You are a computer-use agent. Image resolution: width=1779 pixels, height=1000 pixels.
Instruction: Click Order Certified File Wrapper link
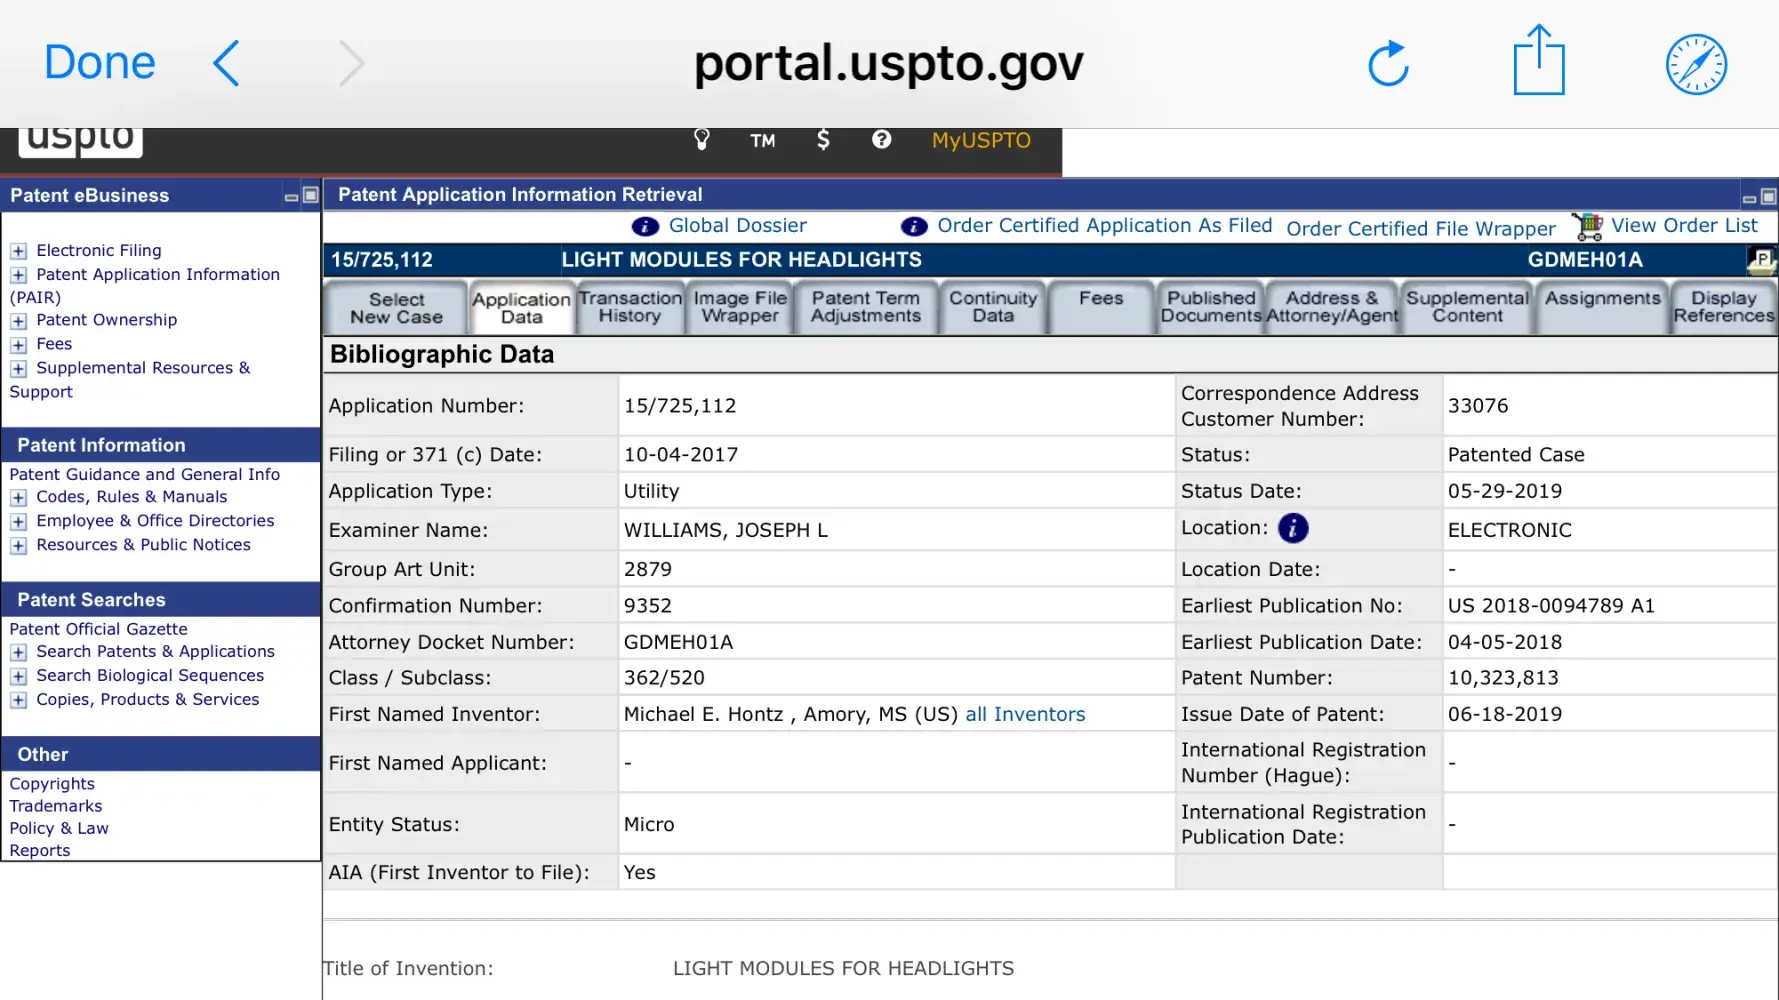[x=1420, y=229]
